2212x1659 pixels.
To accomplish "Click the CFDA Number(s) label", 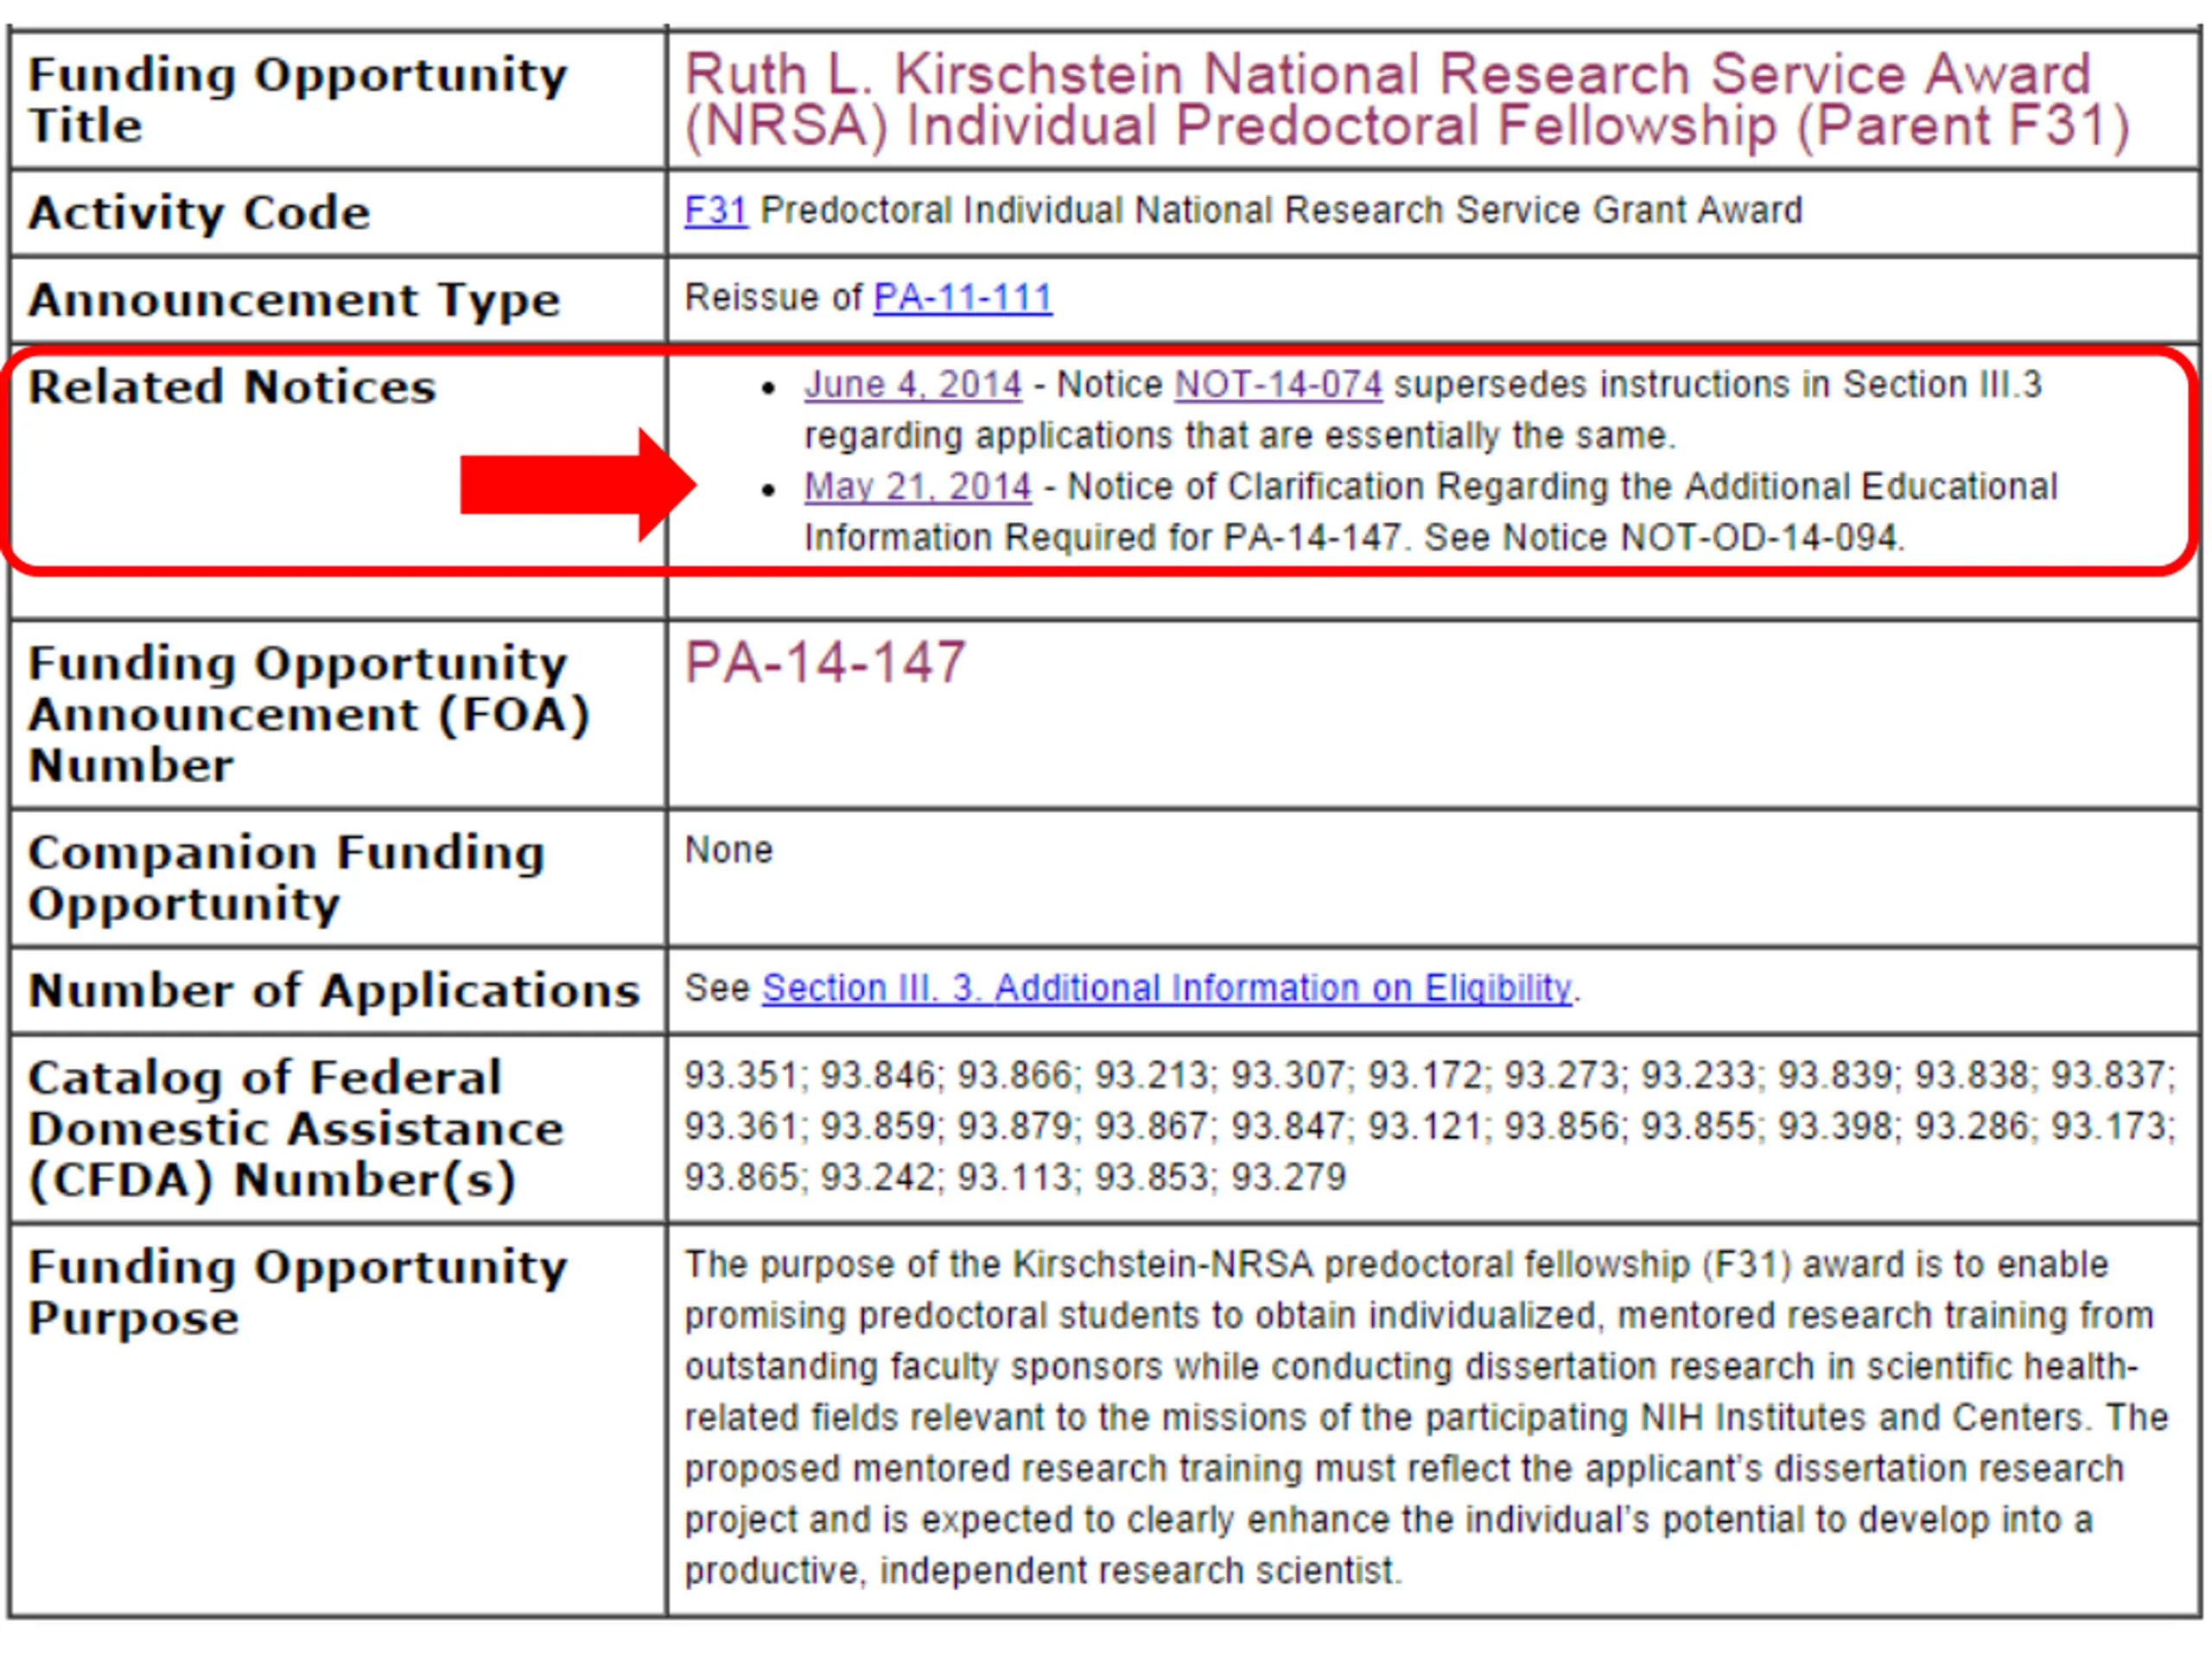I will 295,1129.
